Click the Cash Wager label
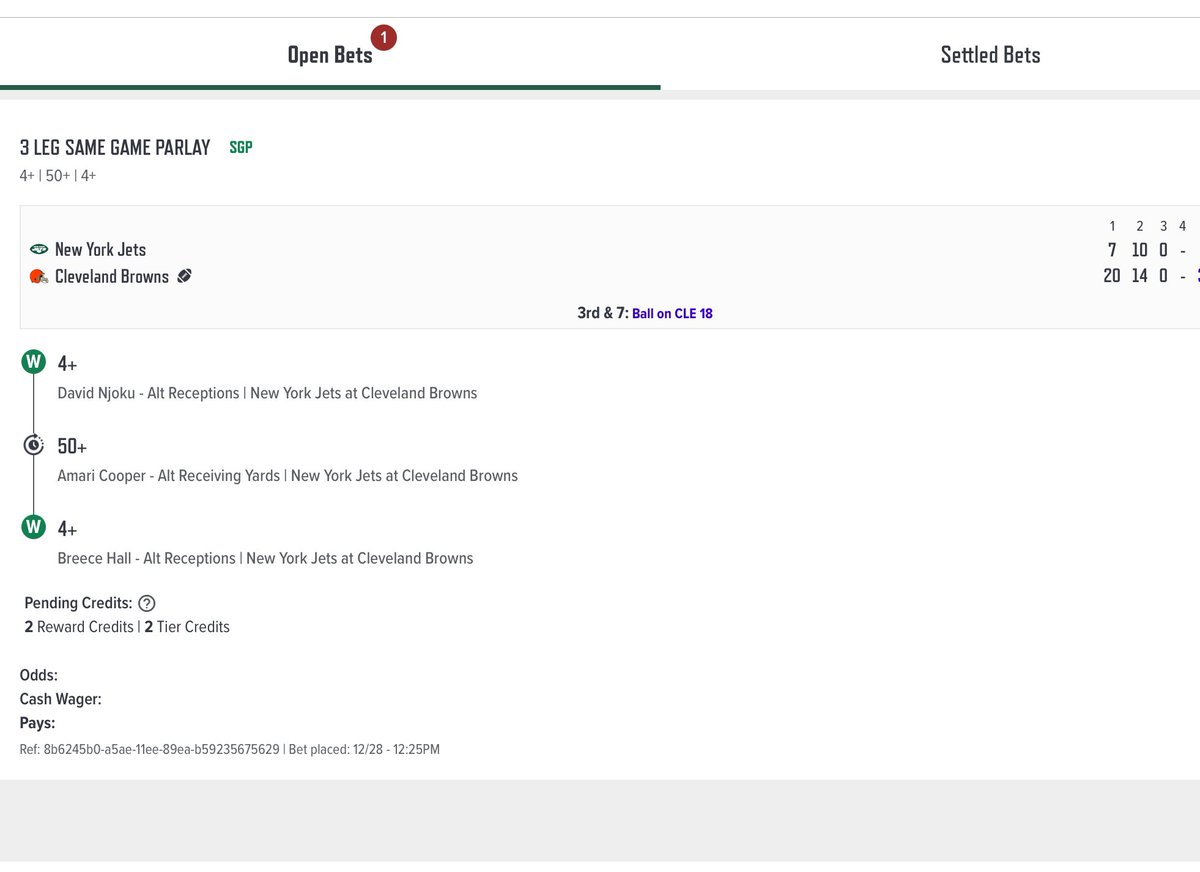The image size is (1200, 872). pyautogui.click(x=61, y=699)
